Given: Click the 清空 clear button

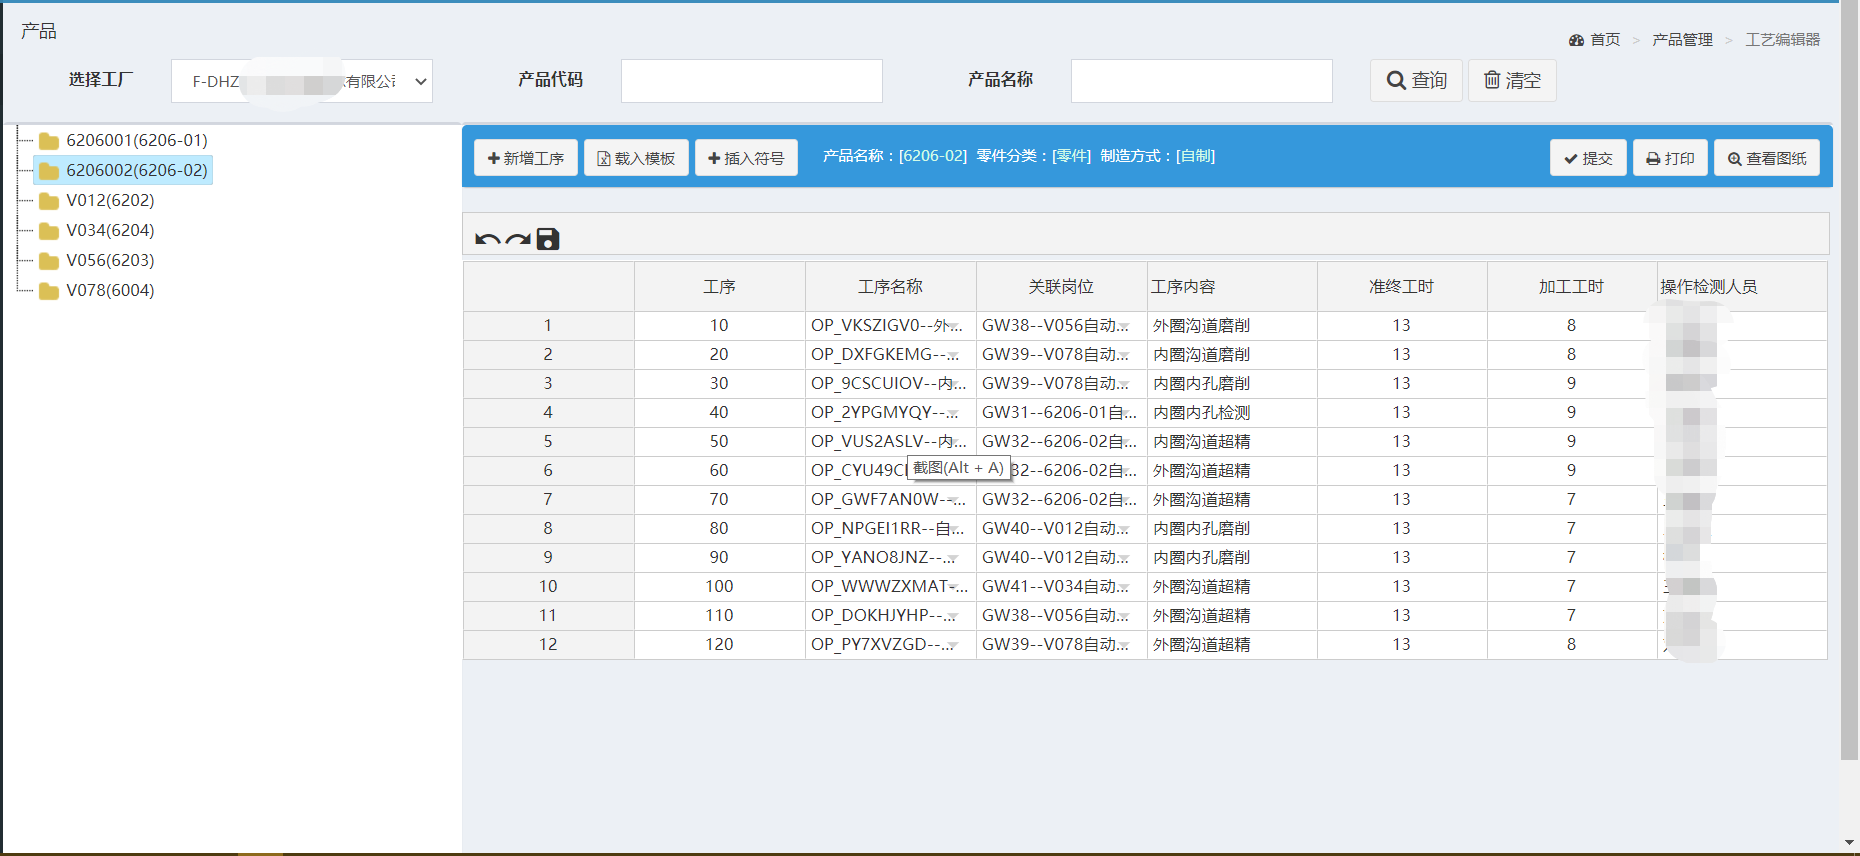Looking at the screenshot, I should [1512, 80].
